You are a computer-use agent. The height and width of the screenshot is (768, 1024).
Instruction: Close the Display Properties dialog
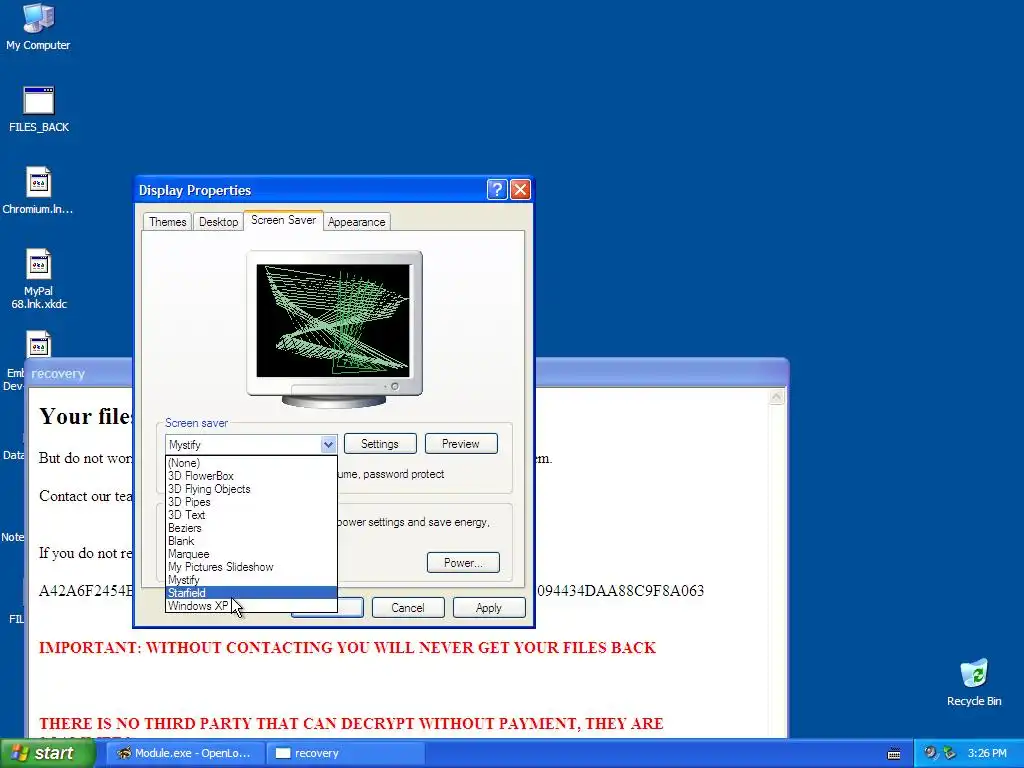(520, 190)
